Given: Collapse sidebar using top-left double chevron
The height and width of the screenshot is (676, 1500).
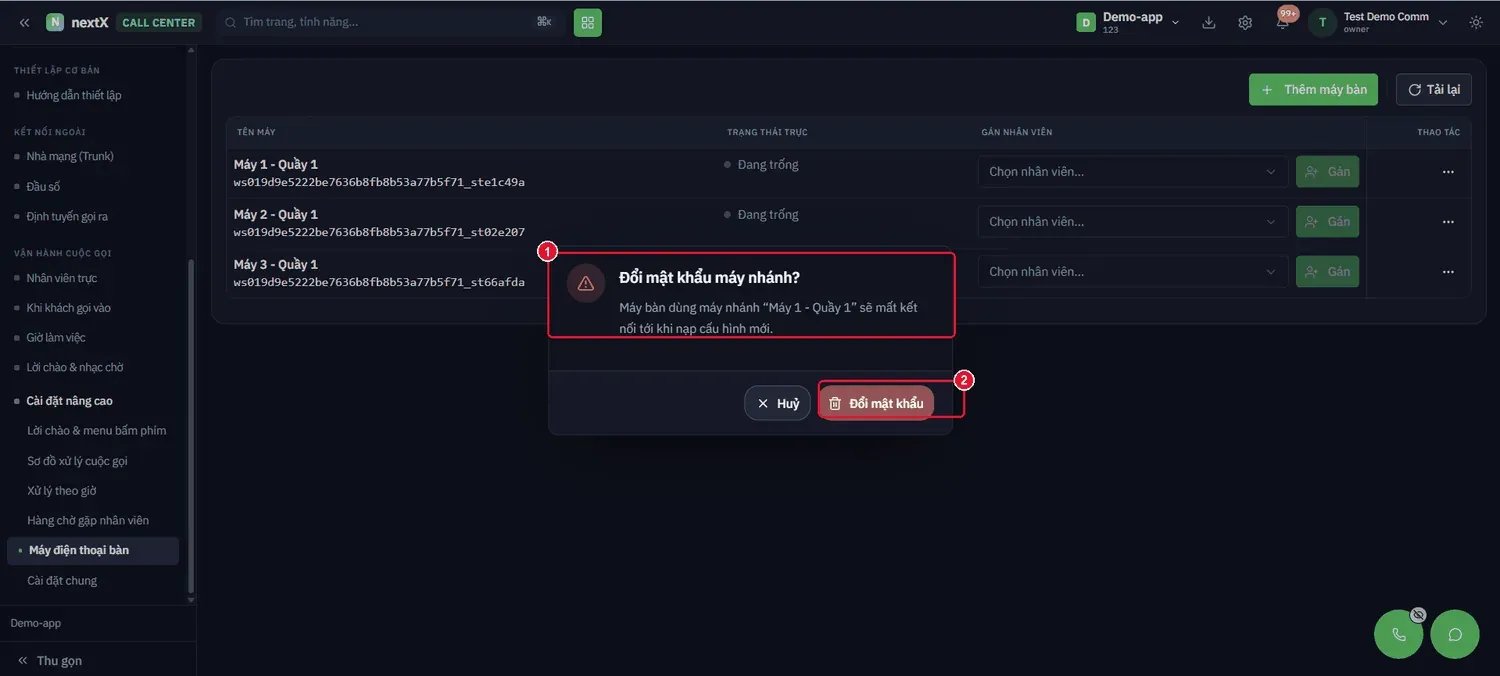Looking at the screenshot, I should 24,22.
